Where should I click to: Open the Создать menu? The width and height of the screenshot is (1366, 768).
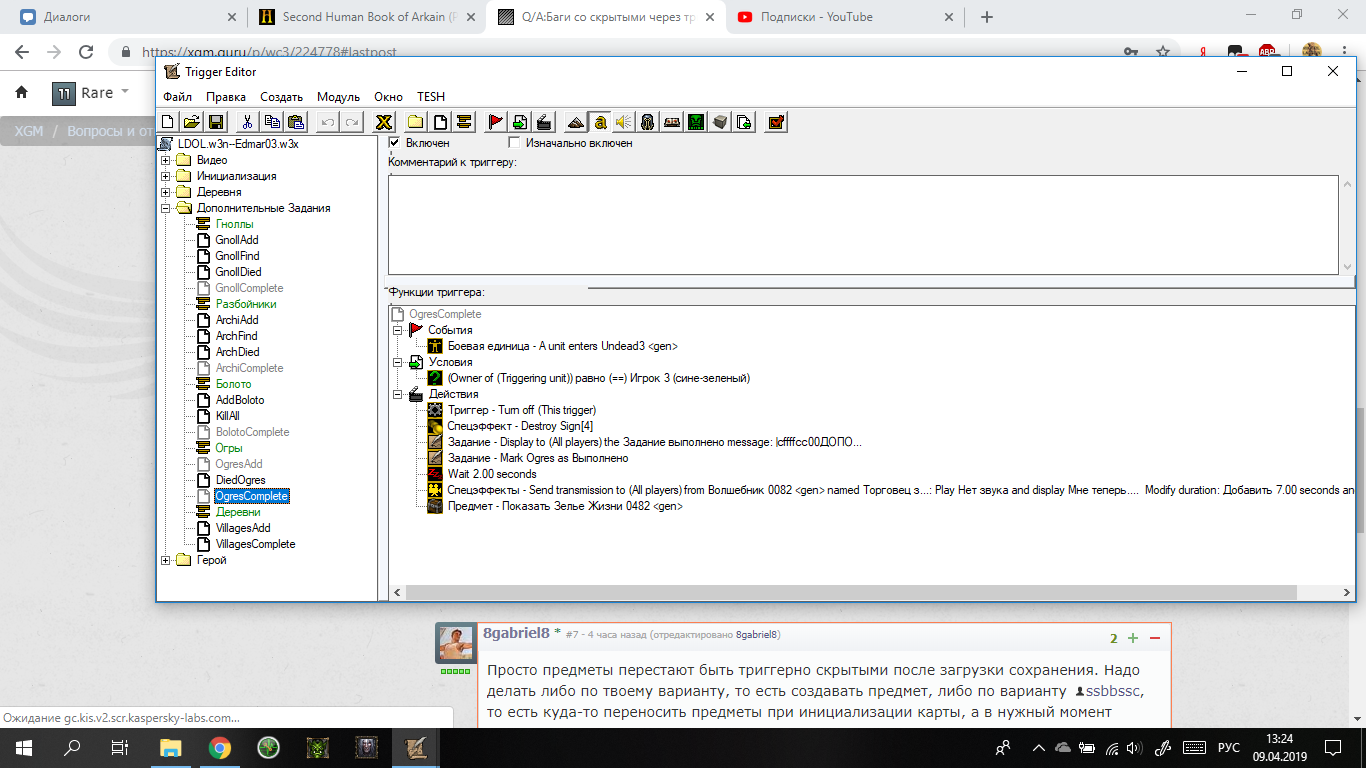point(281,97)
